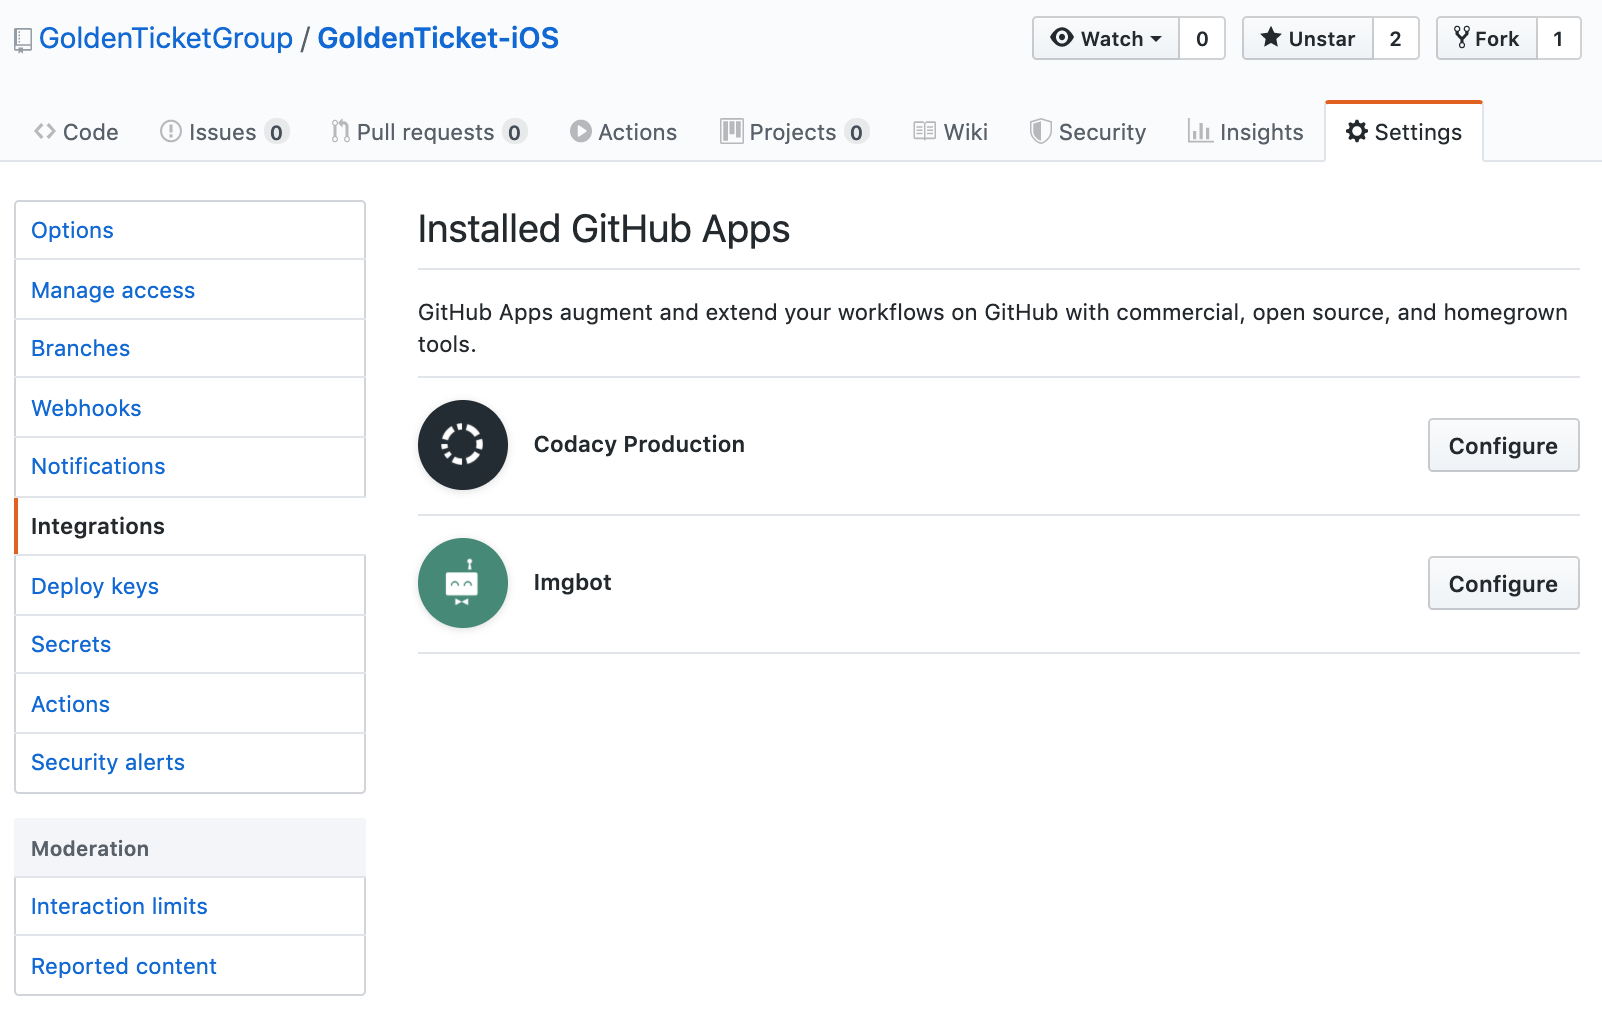
Task: Configure the Codacy Production app
Action: [1503, 445]
